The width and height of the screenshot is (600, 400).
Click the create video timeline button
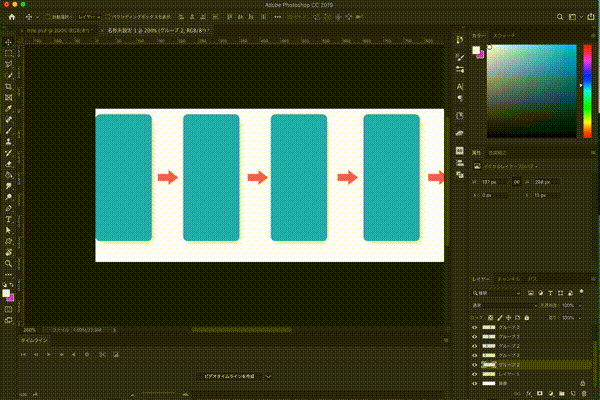point(229,376)
